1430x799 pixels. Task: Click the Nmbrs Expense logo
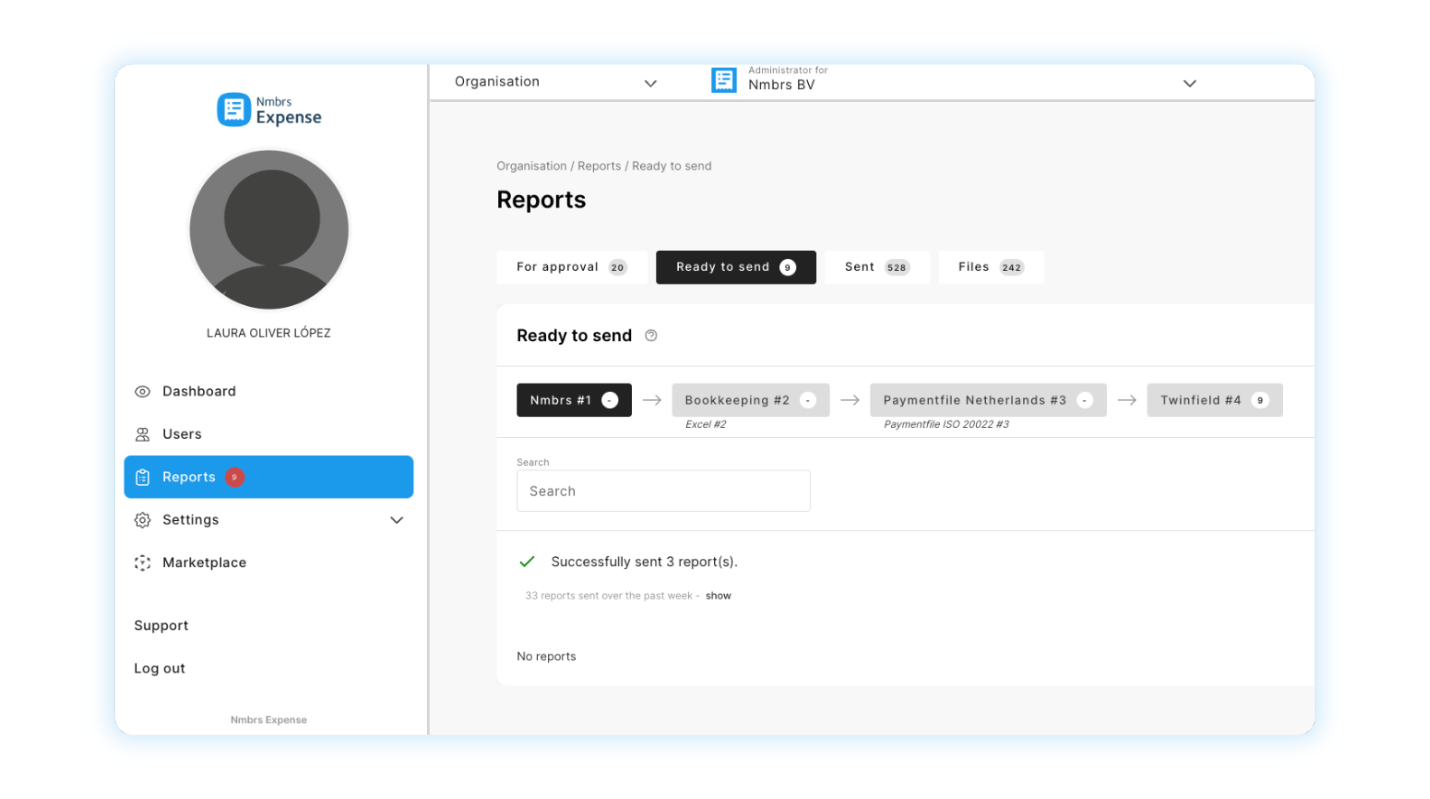pyautogui.click(x=269, y=110)
